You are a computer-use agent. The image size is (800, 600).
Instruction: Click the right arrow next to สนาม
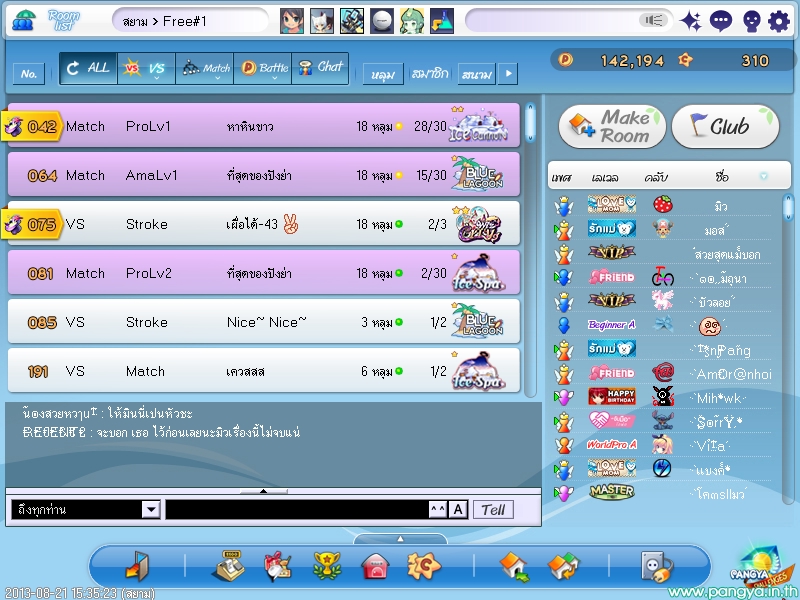[x=508, y=73]
